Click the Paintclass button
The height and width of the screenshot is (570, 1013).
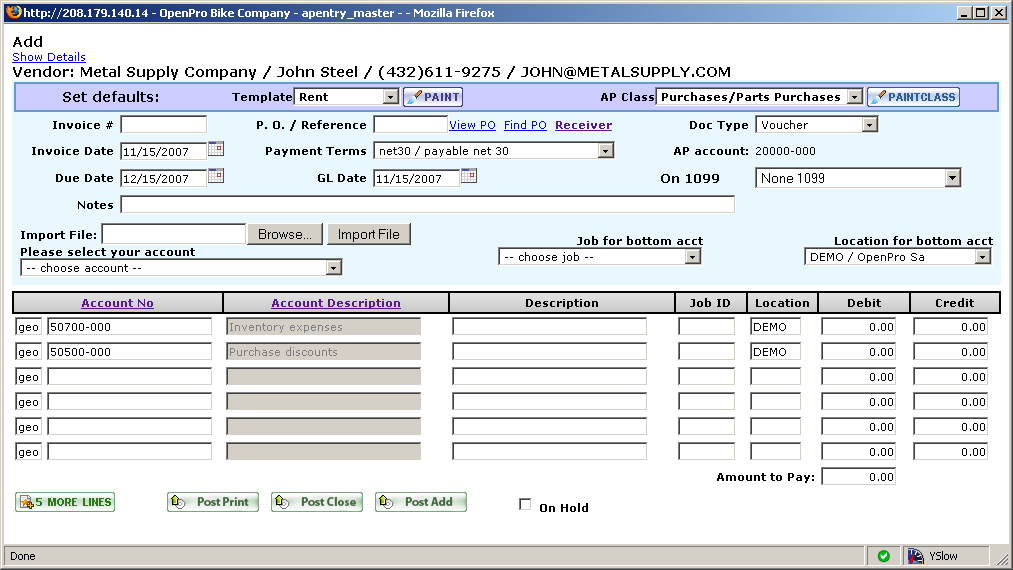pyautogui.click(x=913, y=97)
